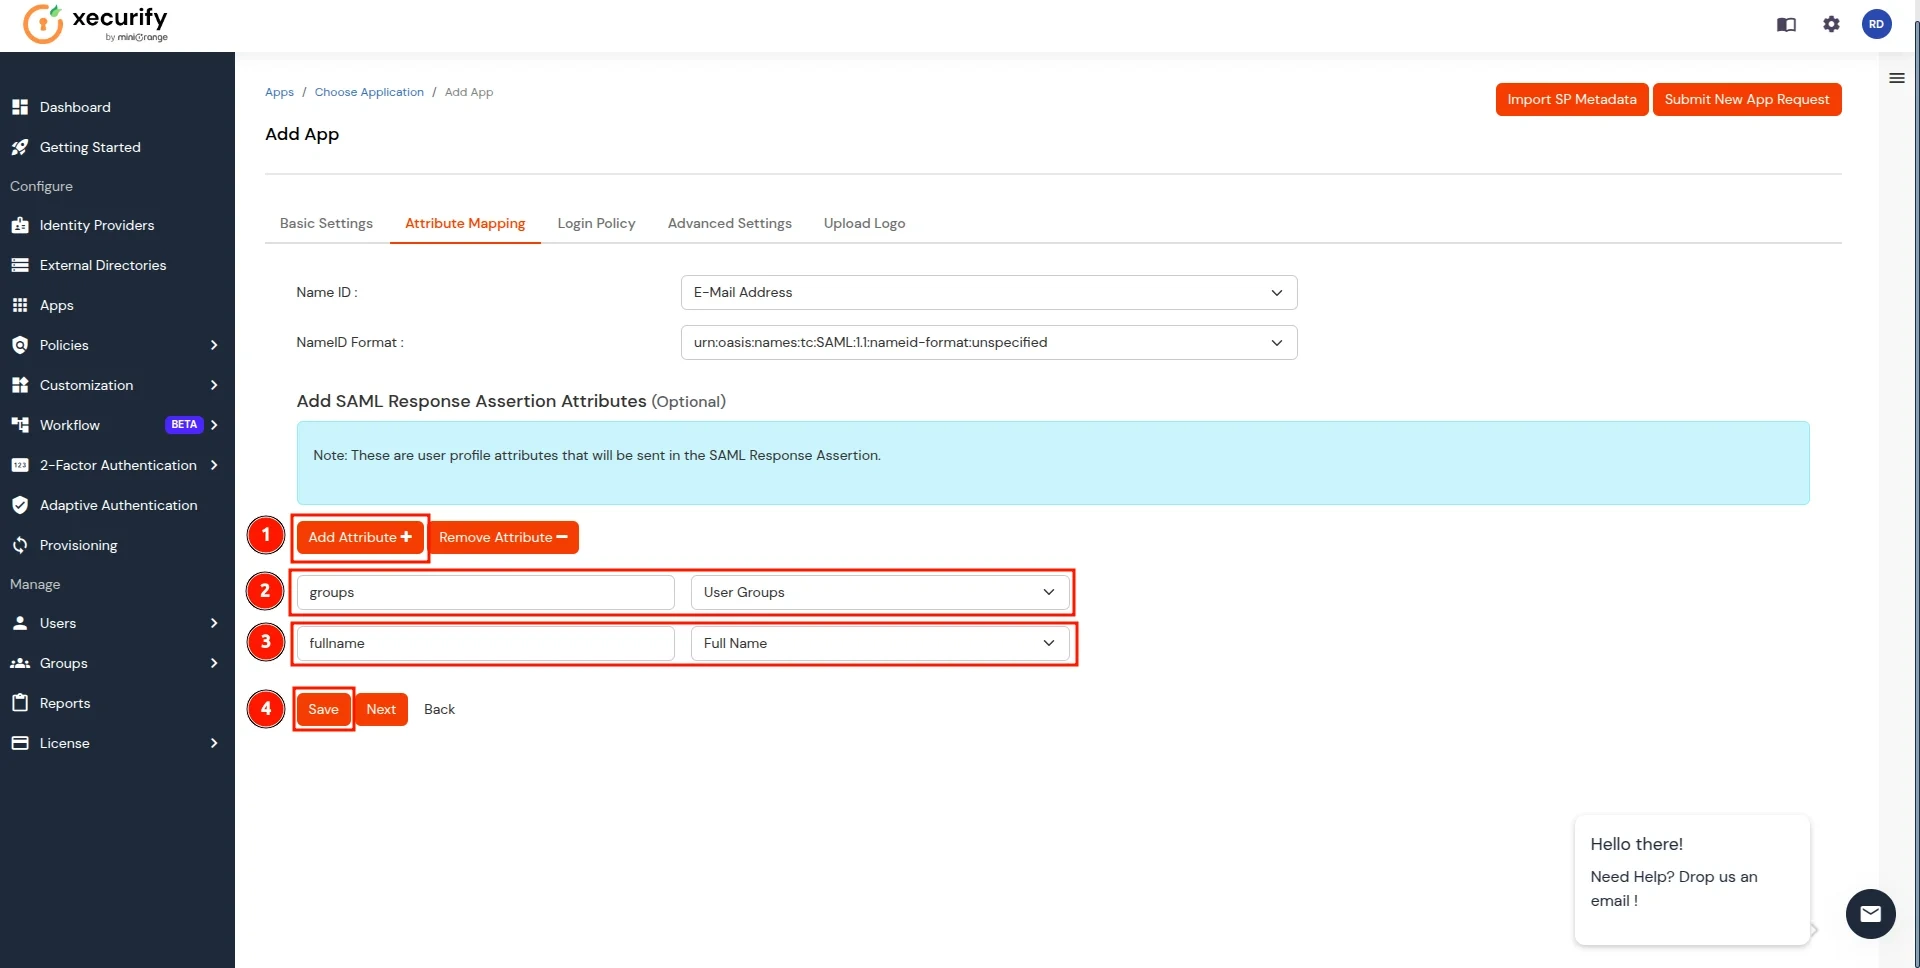Image resolution: width=1920 pixels, height=968 pixels.
Task: Open Apps from the sidebar
Action: click(57, 305)
